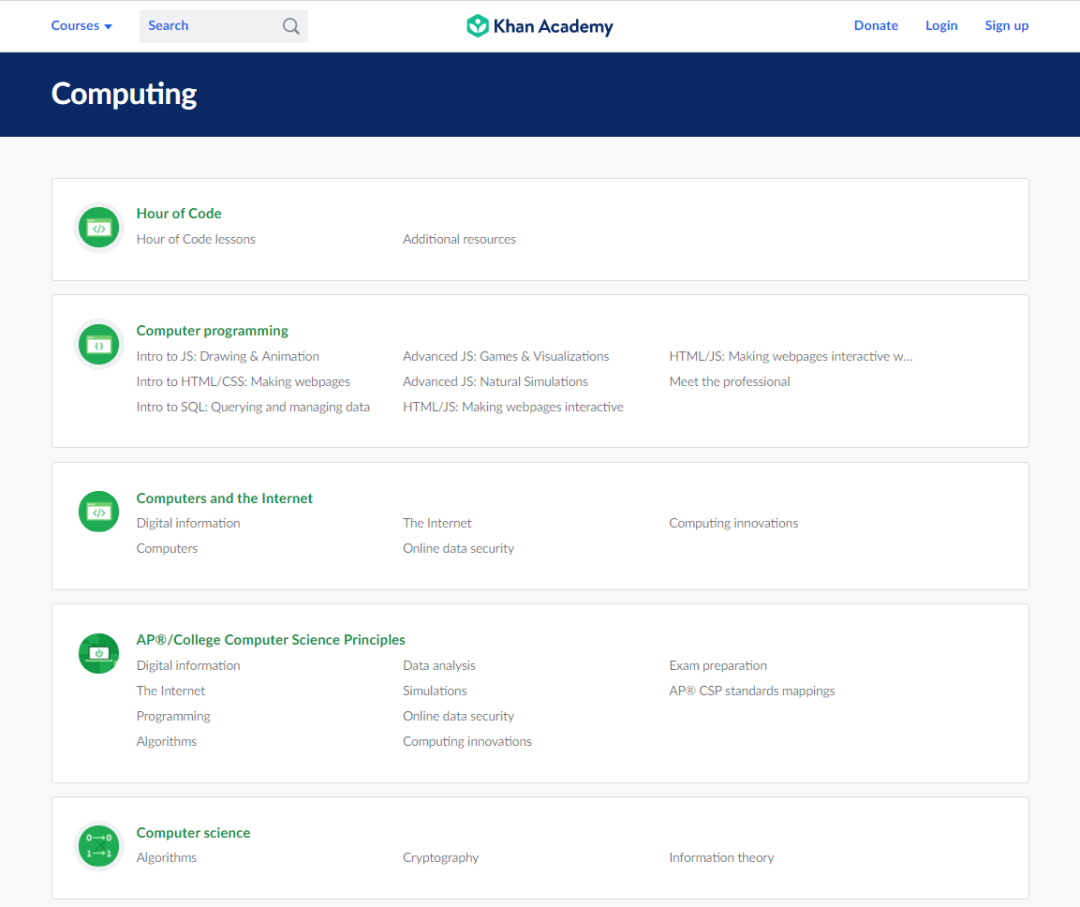Open the AP/College Computer Science Principles heading
The height and width of the screenshot is (907, 1080).
271,640
